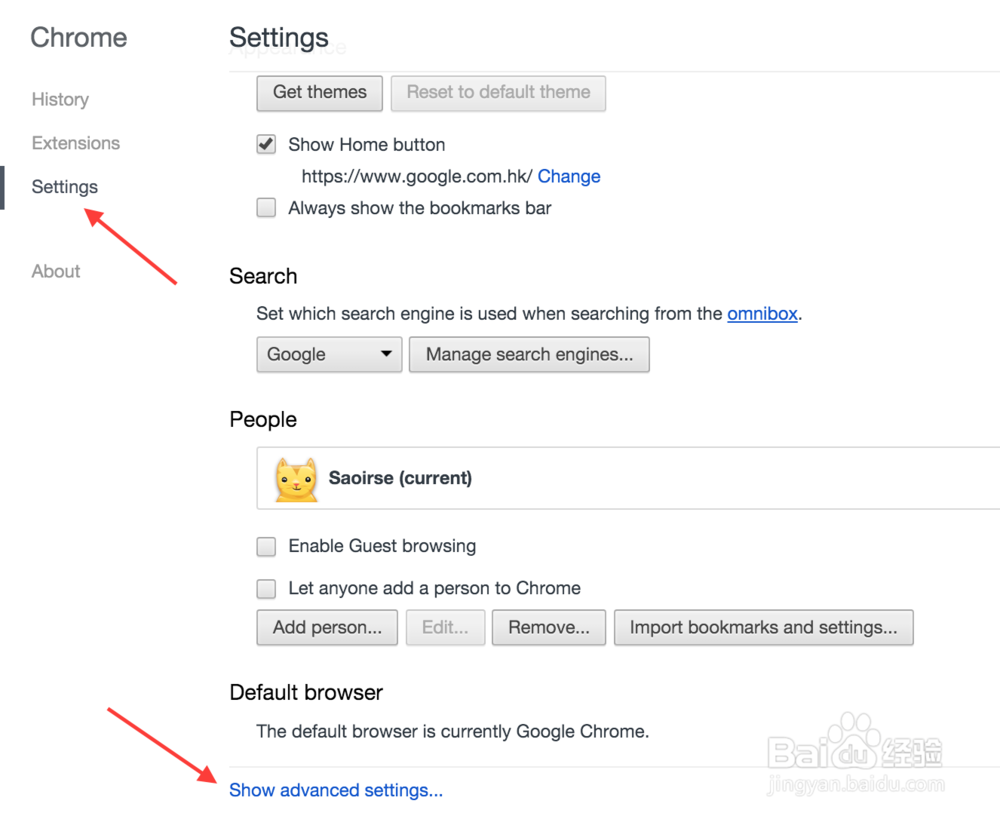
Task: Enable Always show the bookmarks bar
Action: click(266, 208)
